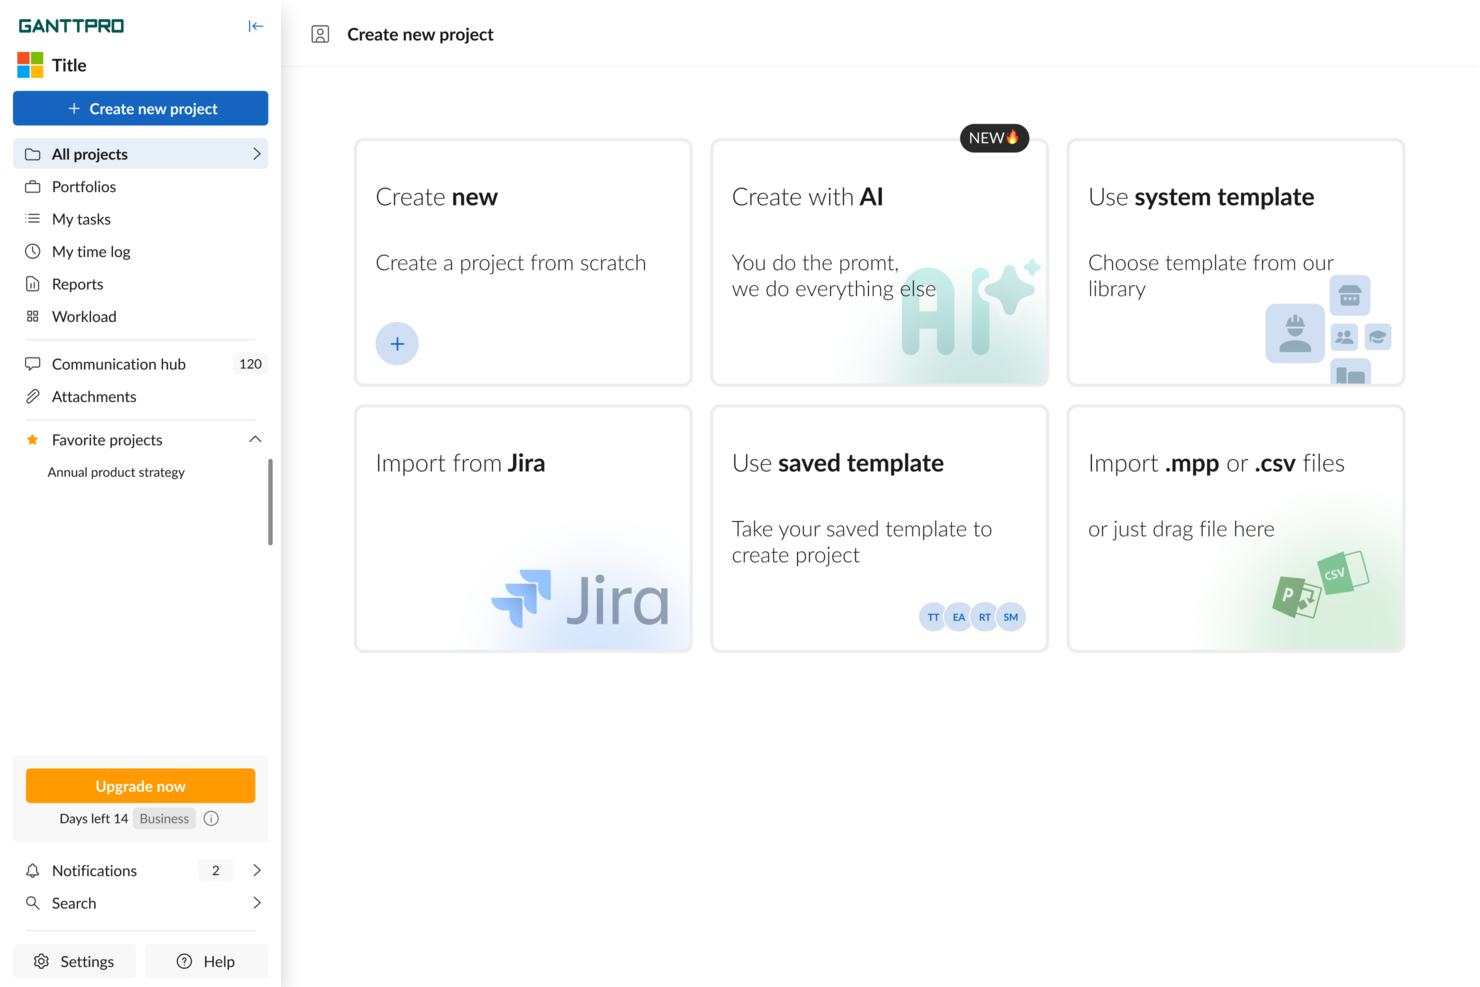The image size is (1480, 987).
Task: Open the Workload view
Action: (x=140, y=316)
